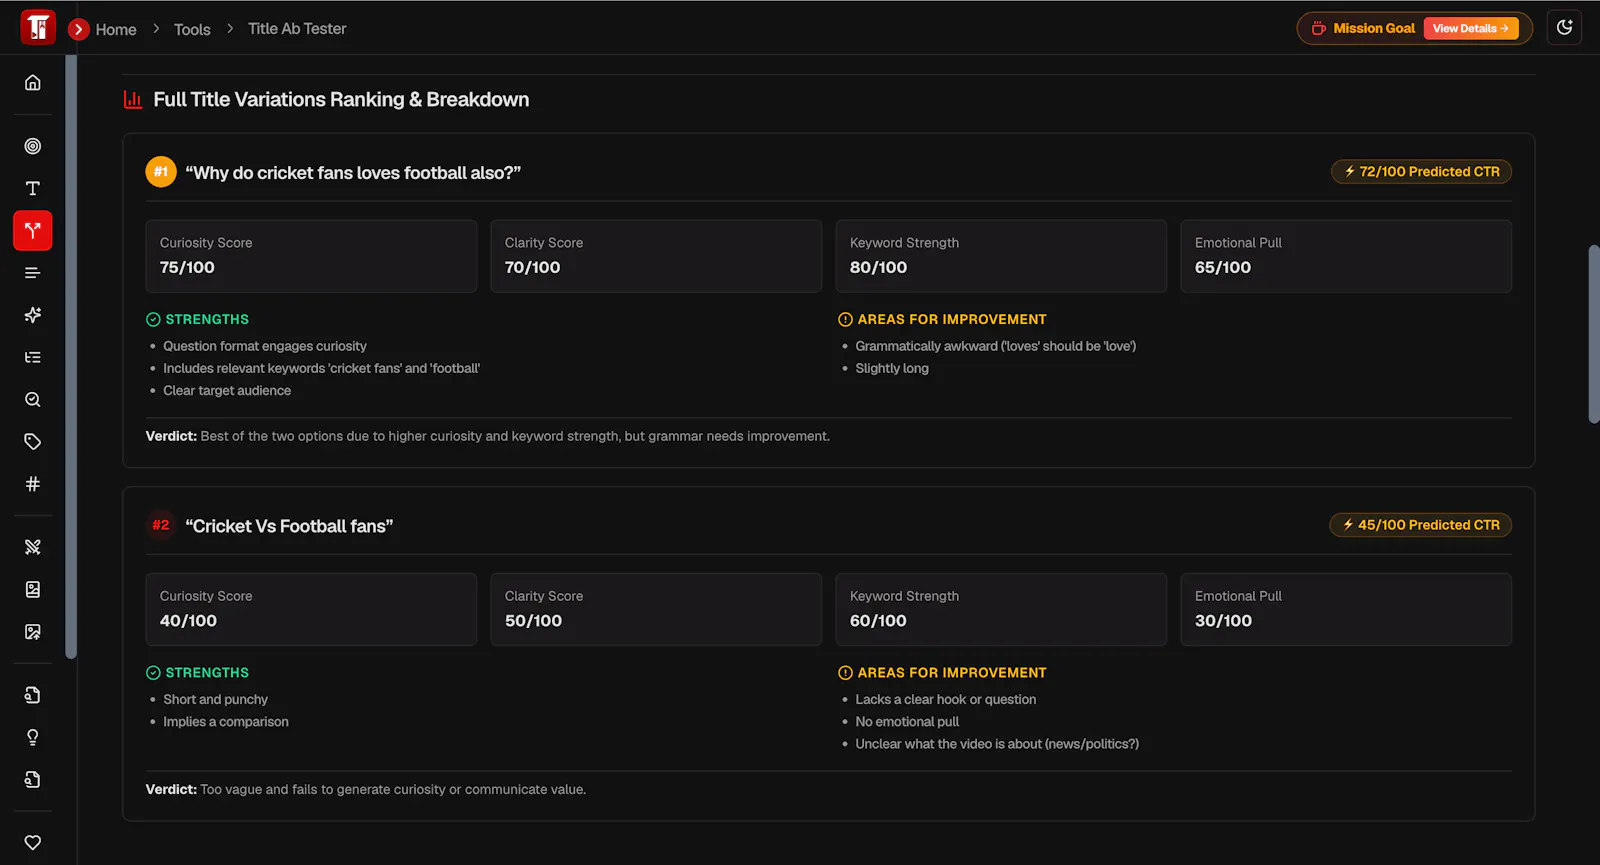Image resolution: width=1600 pixels, height=865 pixels.
Task: Click the Title Ab Tester breadcrumb
Action: click(x=297, y=29)
